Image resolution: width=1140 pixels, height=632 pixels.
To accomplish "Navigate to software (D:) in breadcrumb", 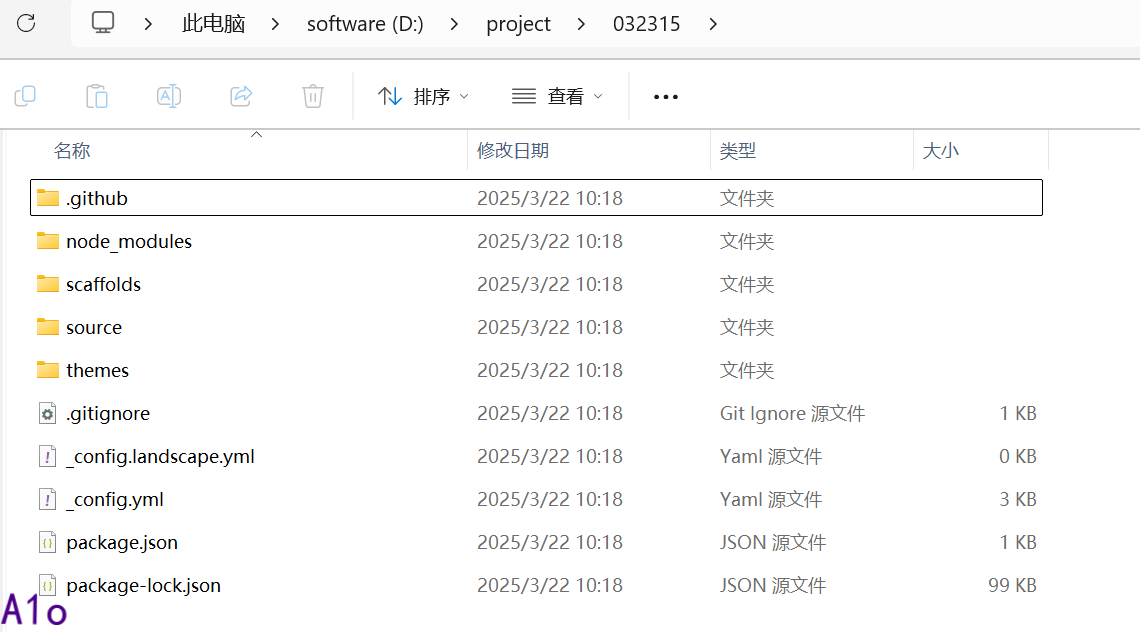I will click(365, 24).
